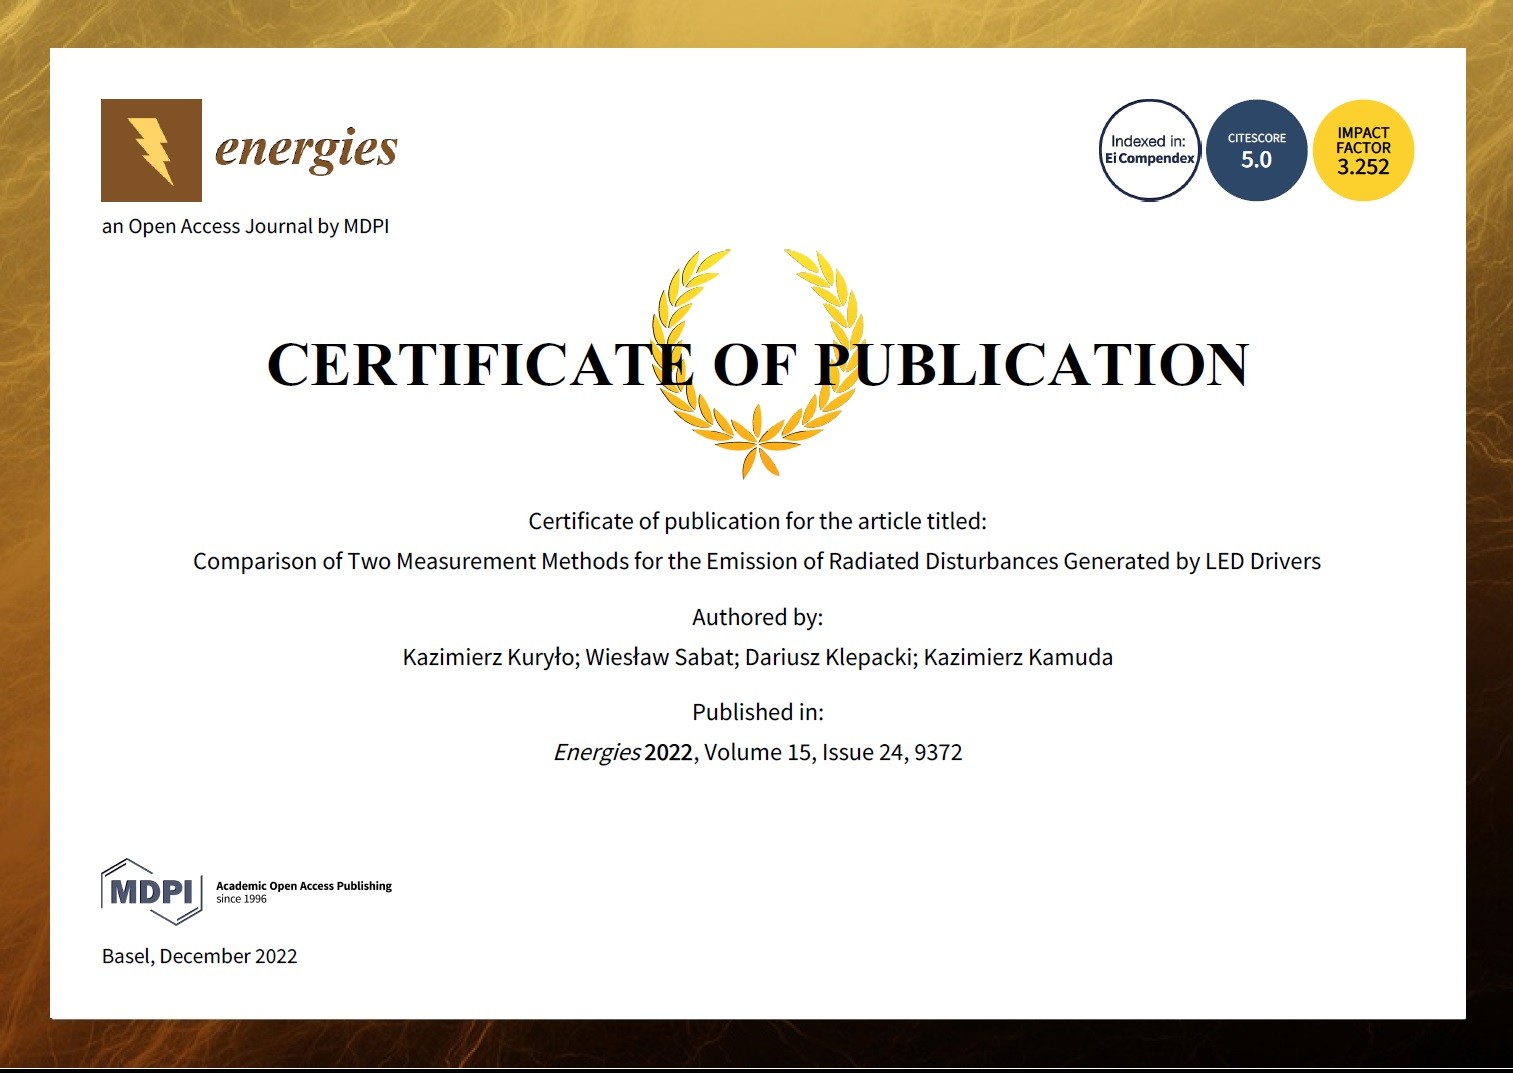Click the yellow Impact Factor 3.252 badge
Image resolution: width=1513 pixels, height=1073 pixels.
[x=1363, y=150]
